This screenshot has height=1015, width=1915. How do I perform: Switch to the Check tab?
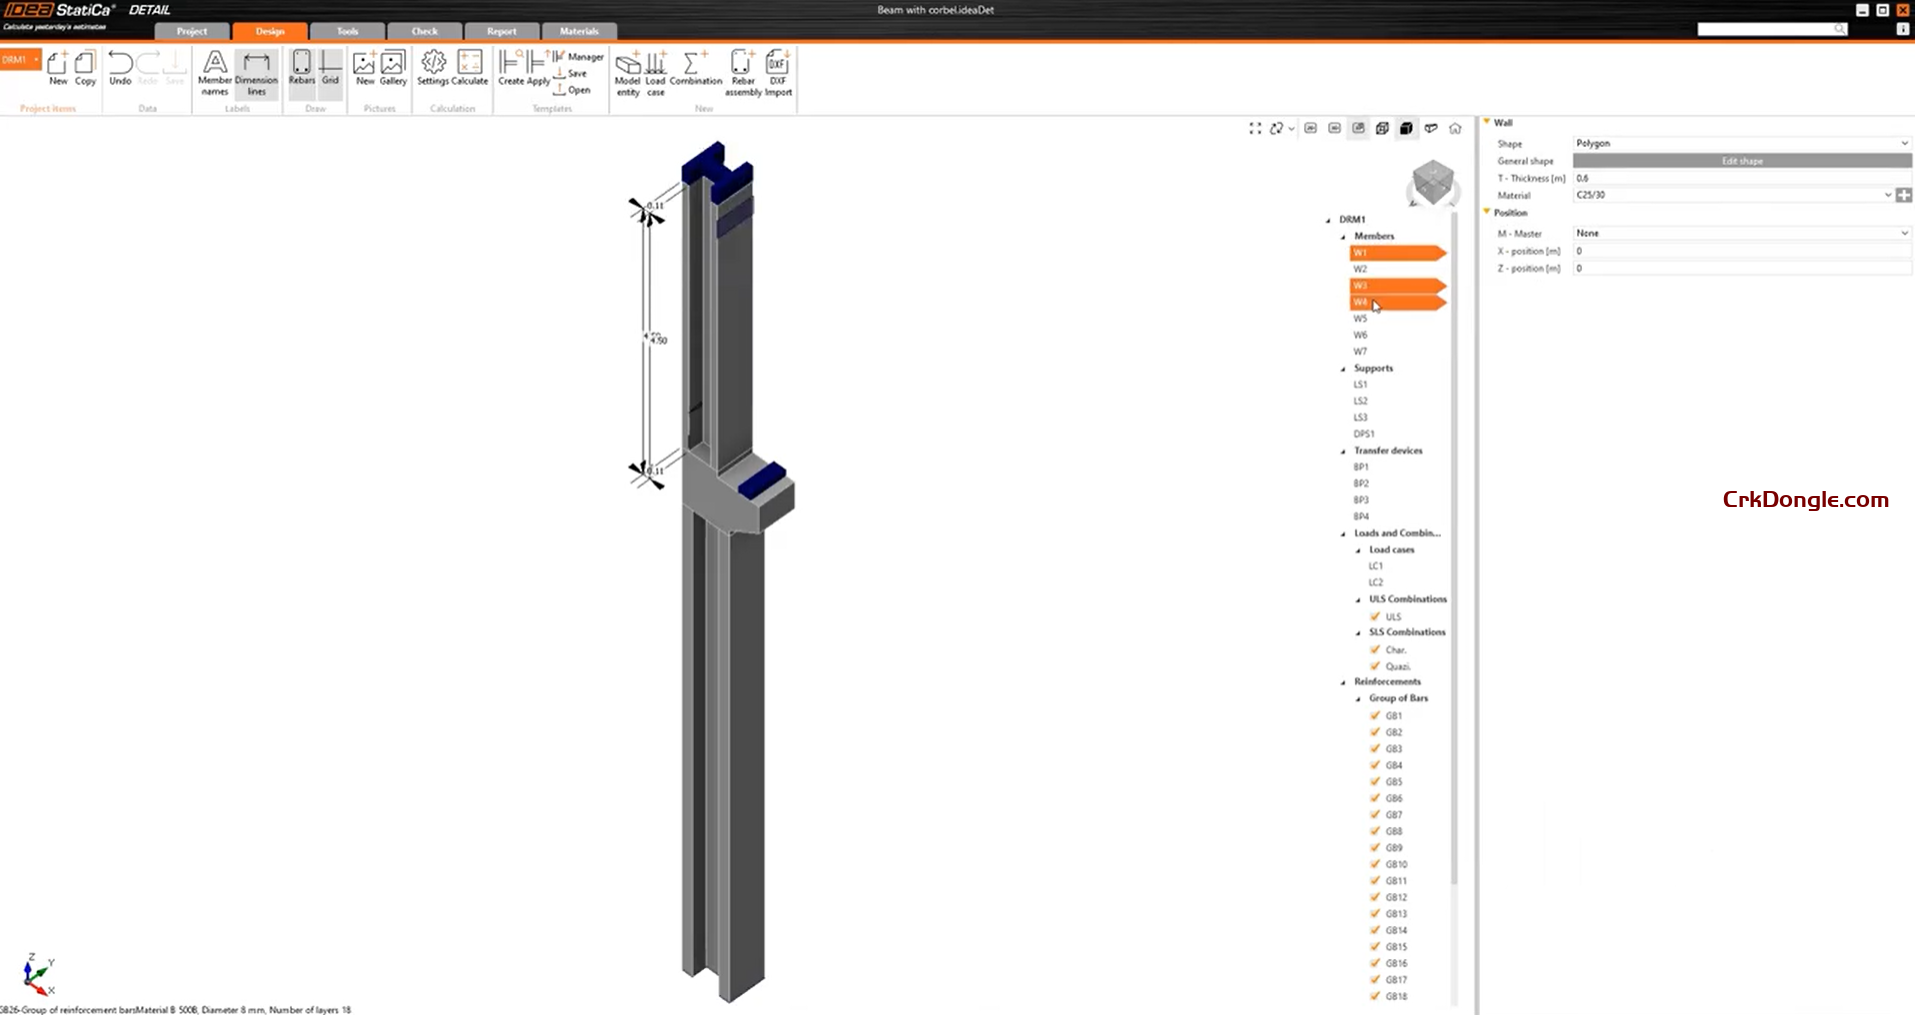[x=424, y=31]
